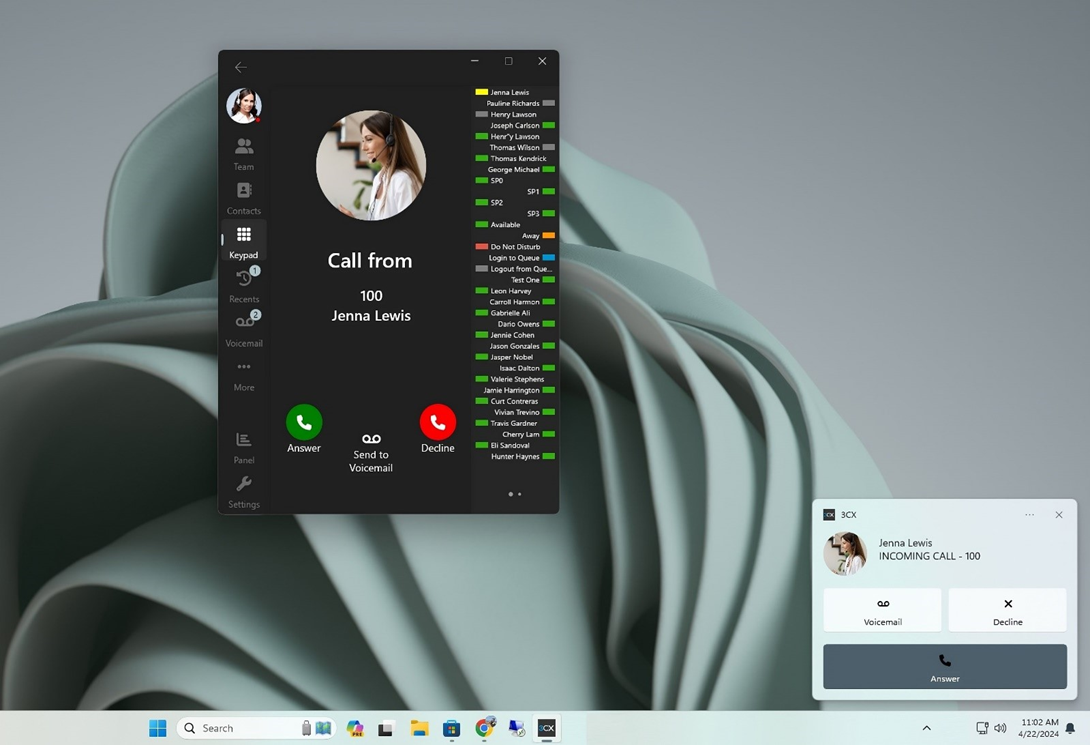
Task: Open the Panel view
Action: [244, 448]
